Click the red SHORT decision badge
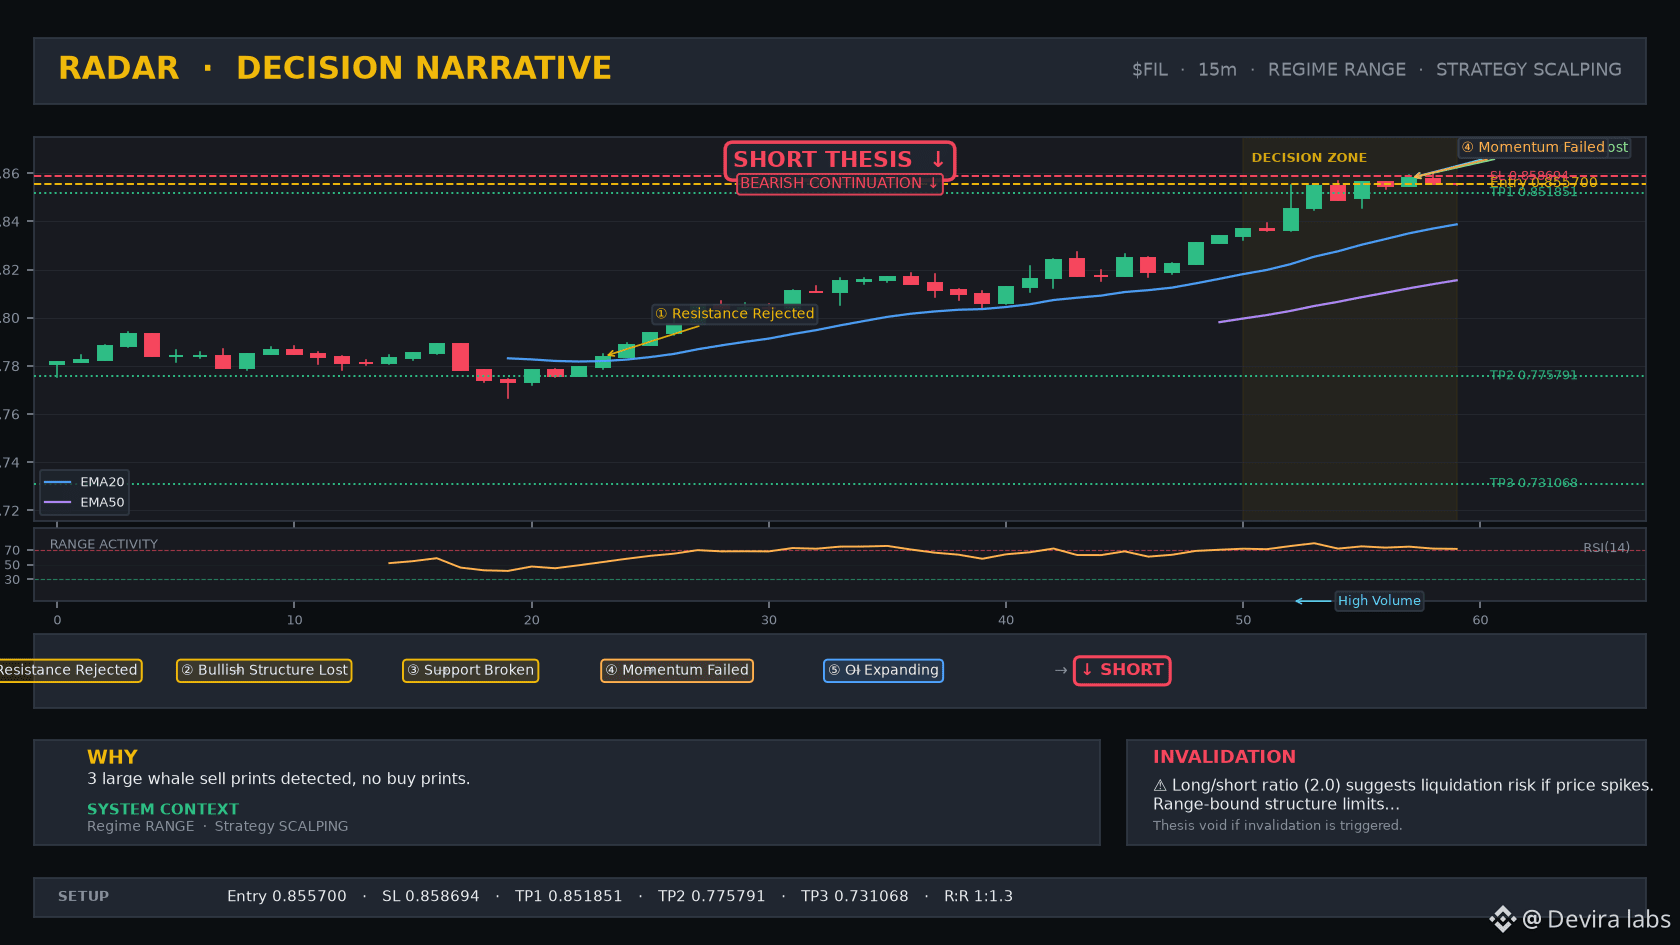This screenshot has width=1680, height=945. tap(1122, 670)
